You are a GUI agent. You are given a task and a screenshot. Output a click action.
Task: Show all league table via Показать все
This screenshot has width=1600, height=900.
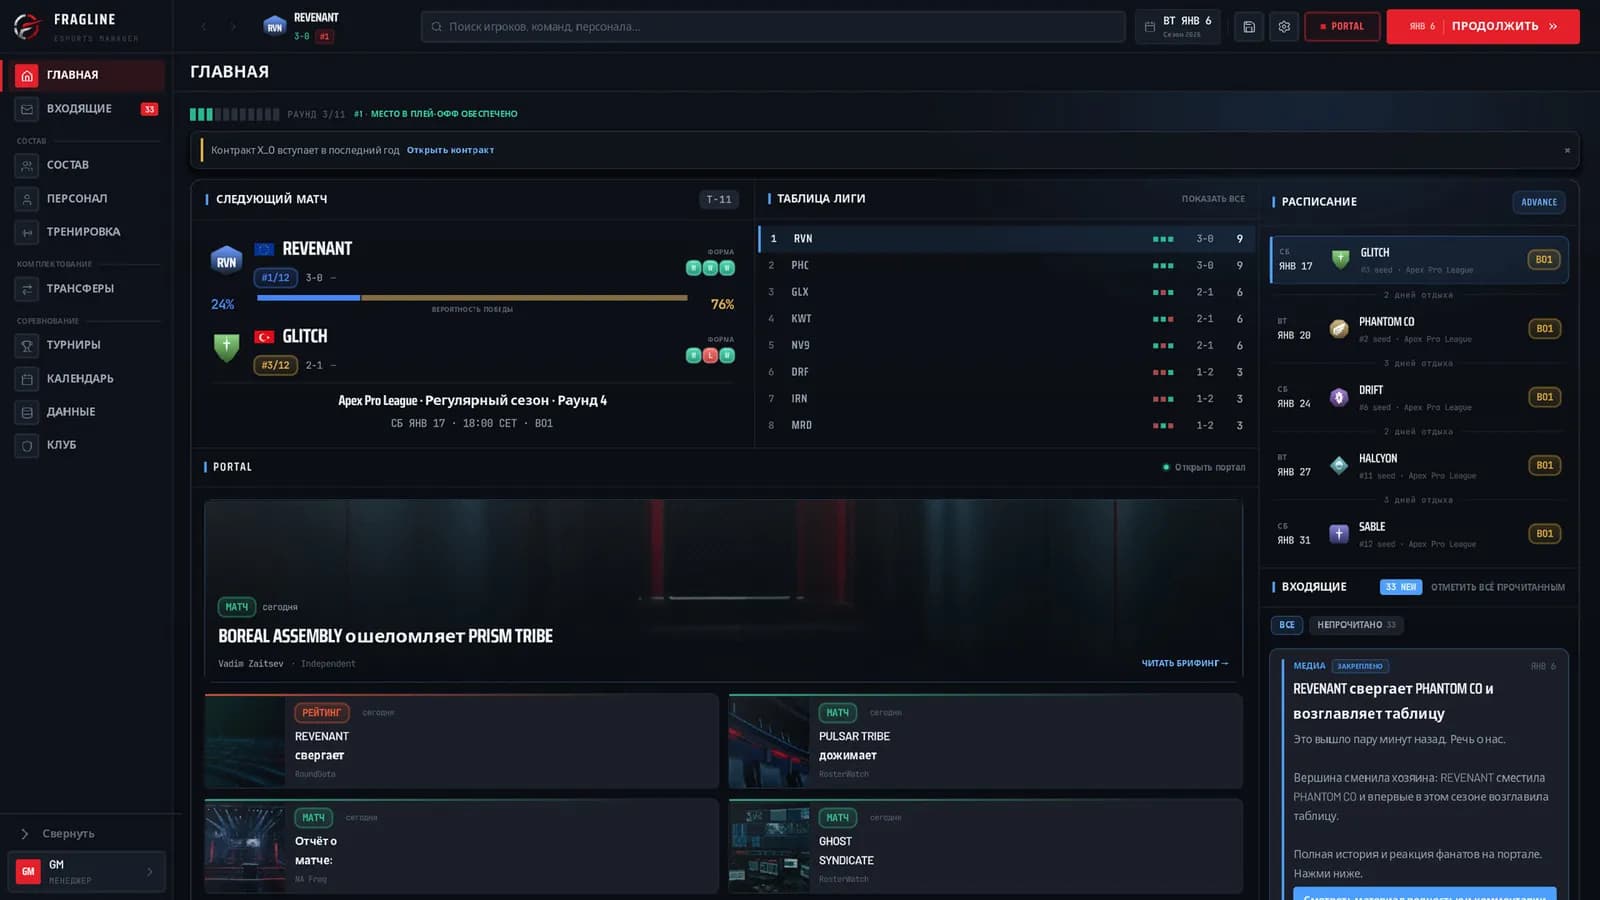click(1213, 199)
